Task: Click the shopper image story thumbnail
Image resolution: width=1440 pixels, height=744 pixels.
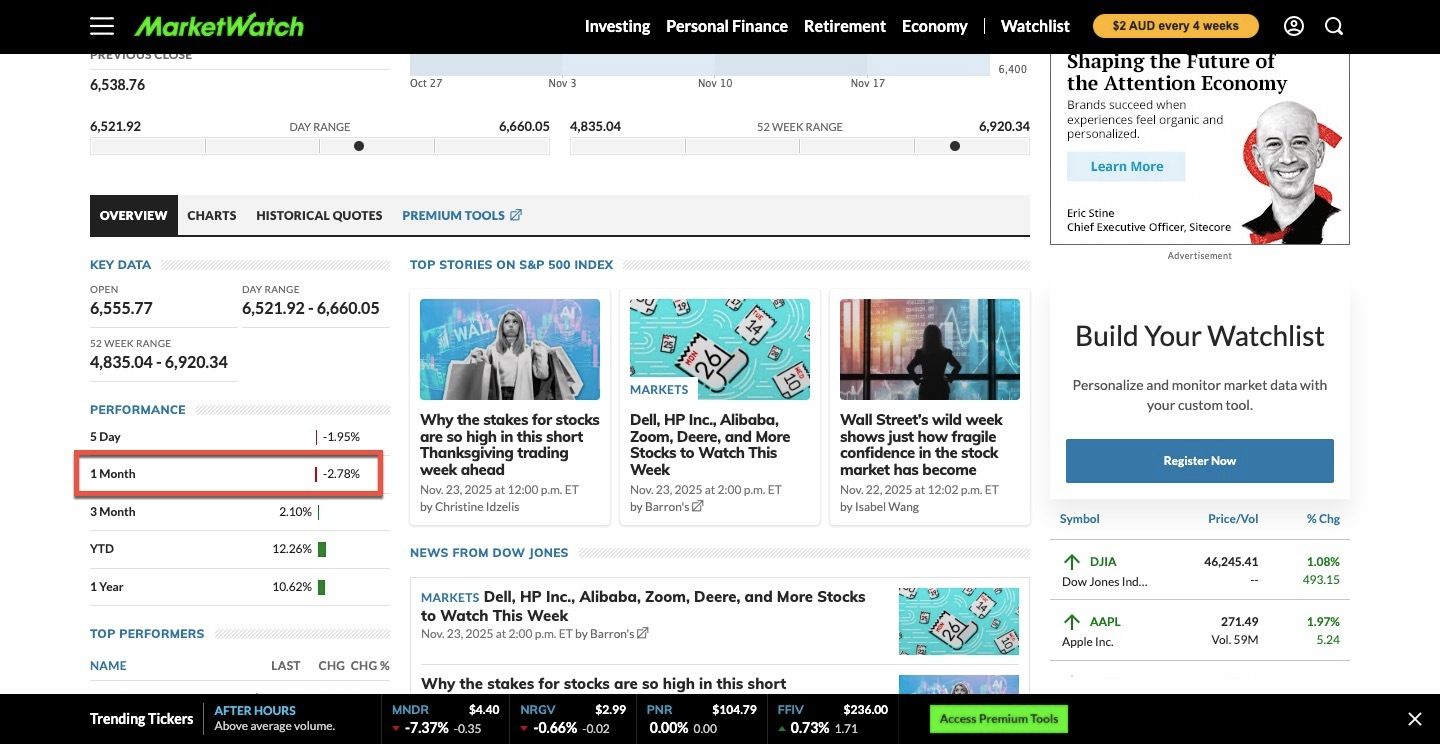Action: (x=510, y=350)
